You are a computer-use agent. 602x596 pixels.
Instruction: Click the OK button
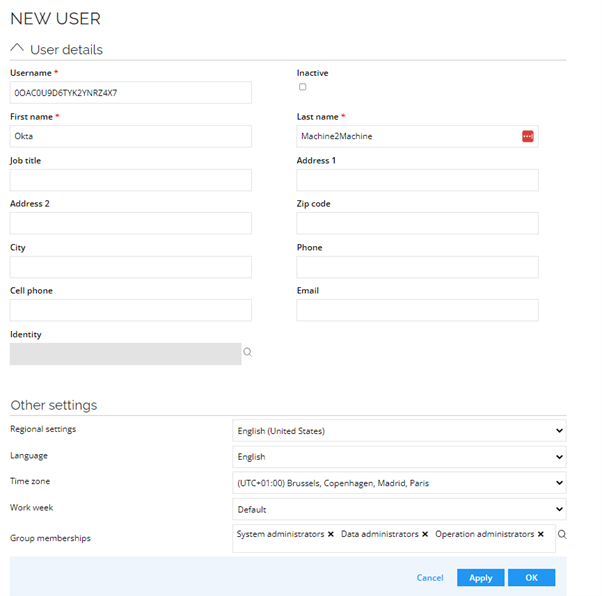pyautogui.click(x=531, y=578)
